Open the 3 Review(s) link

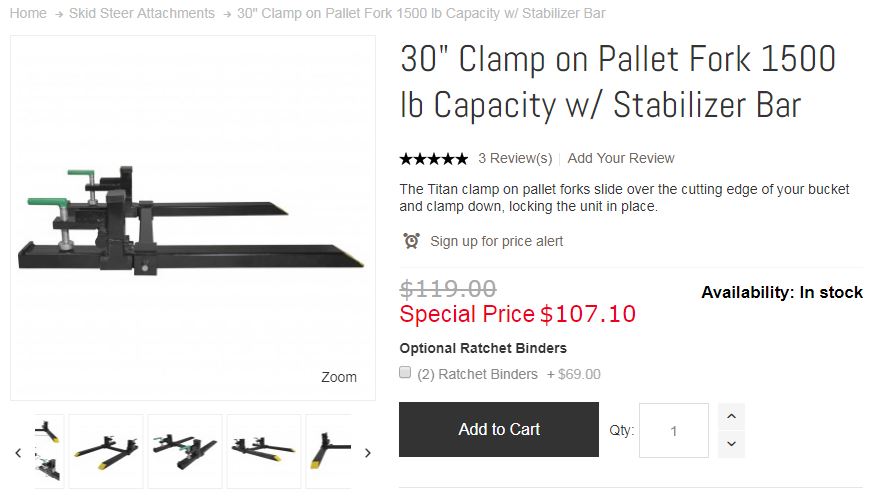click(x=515, y=159)
